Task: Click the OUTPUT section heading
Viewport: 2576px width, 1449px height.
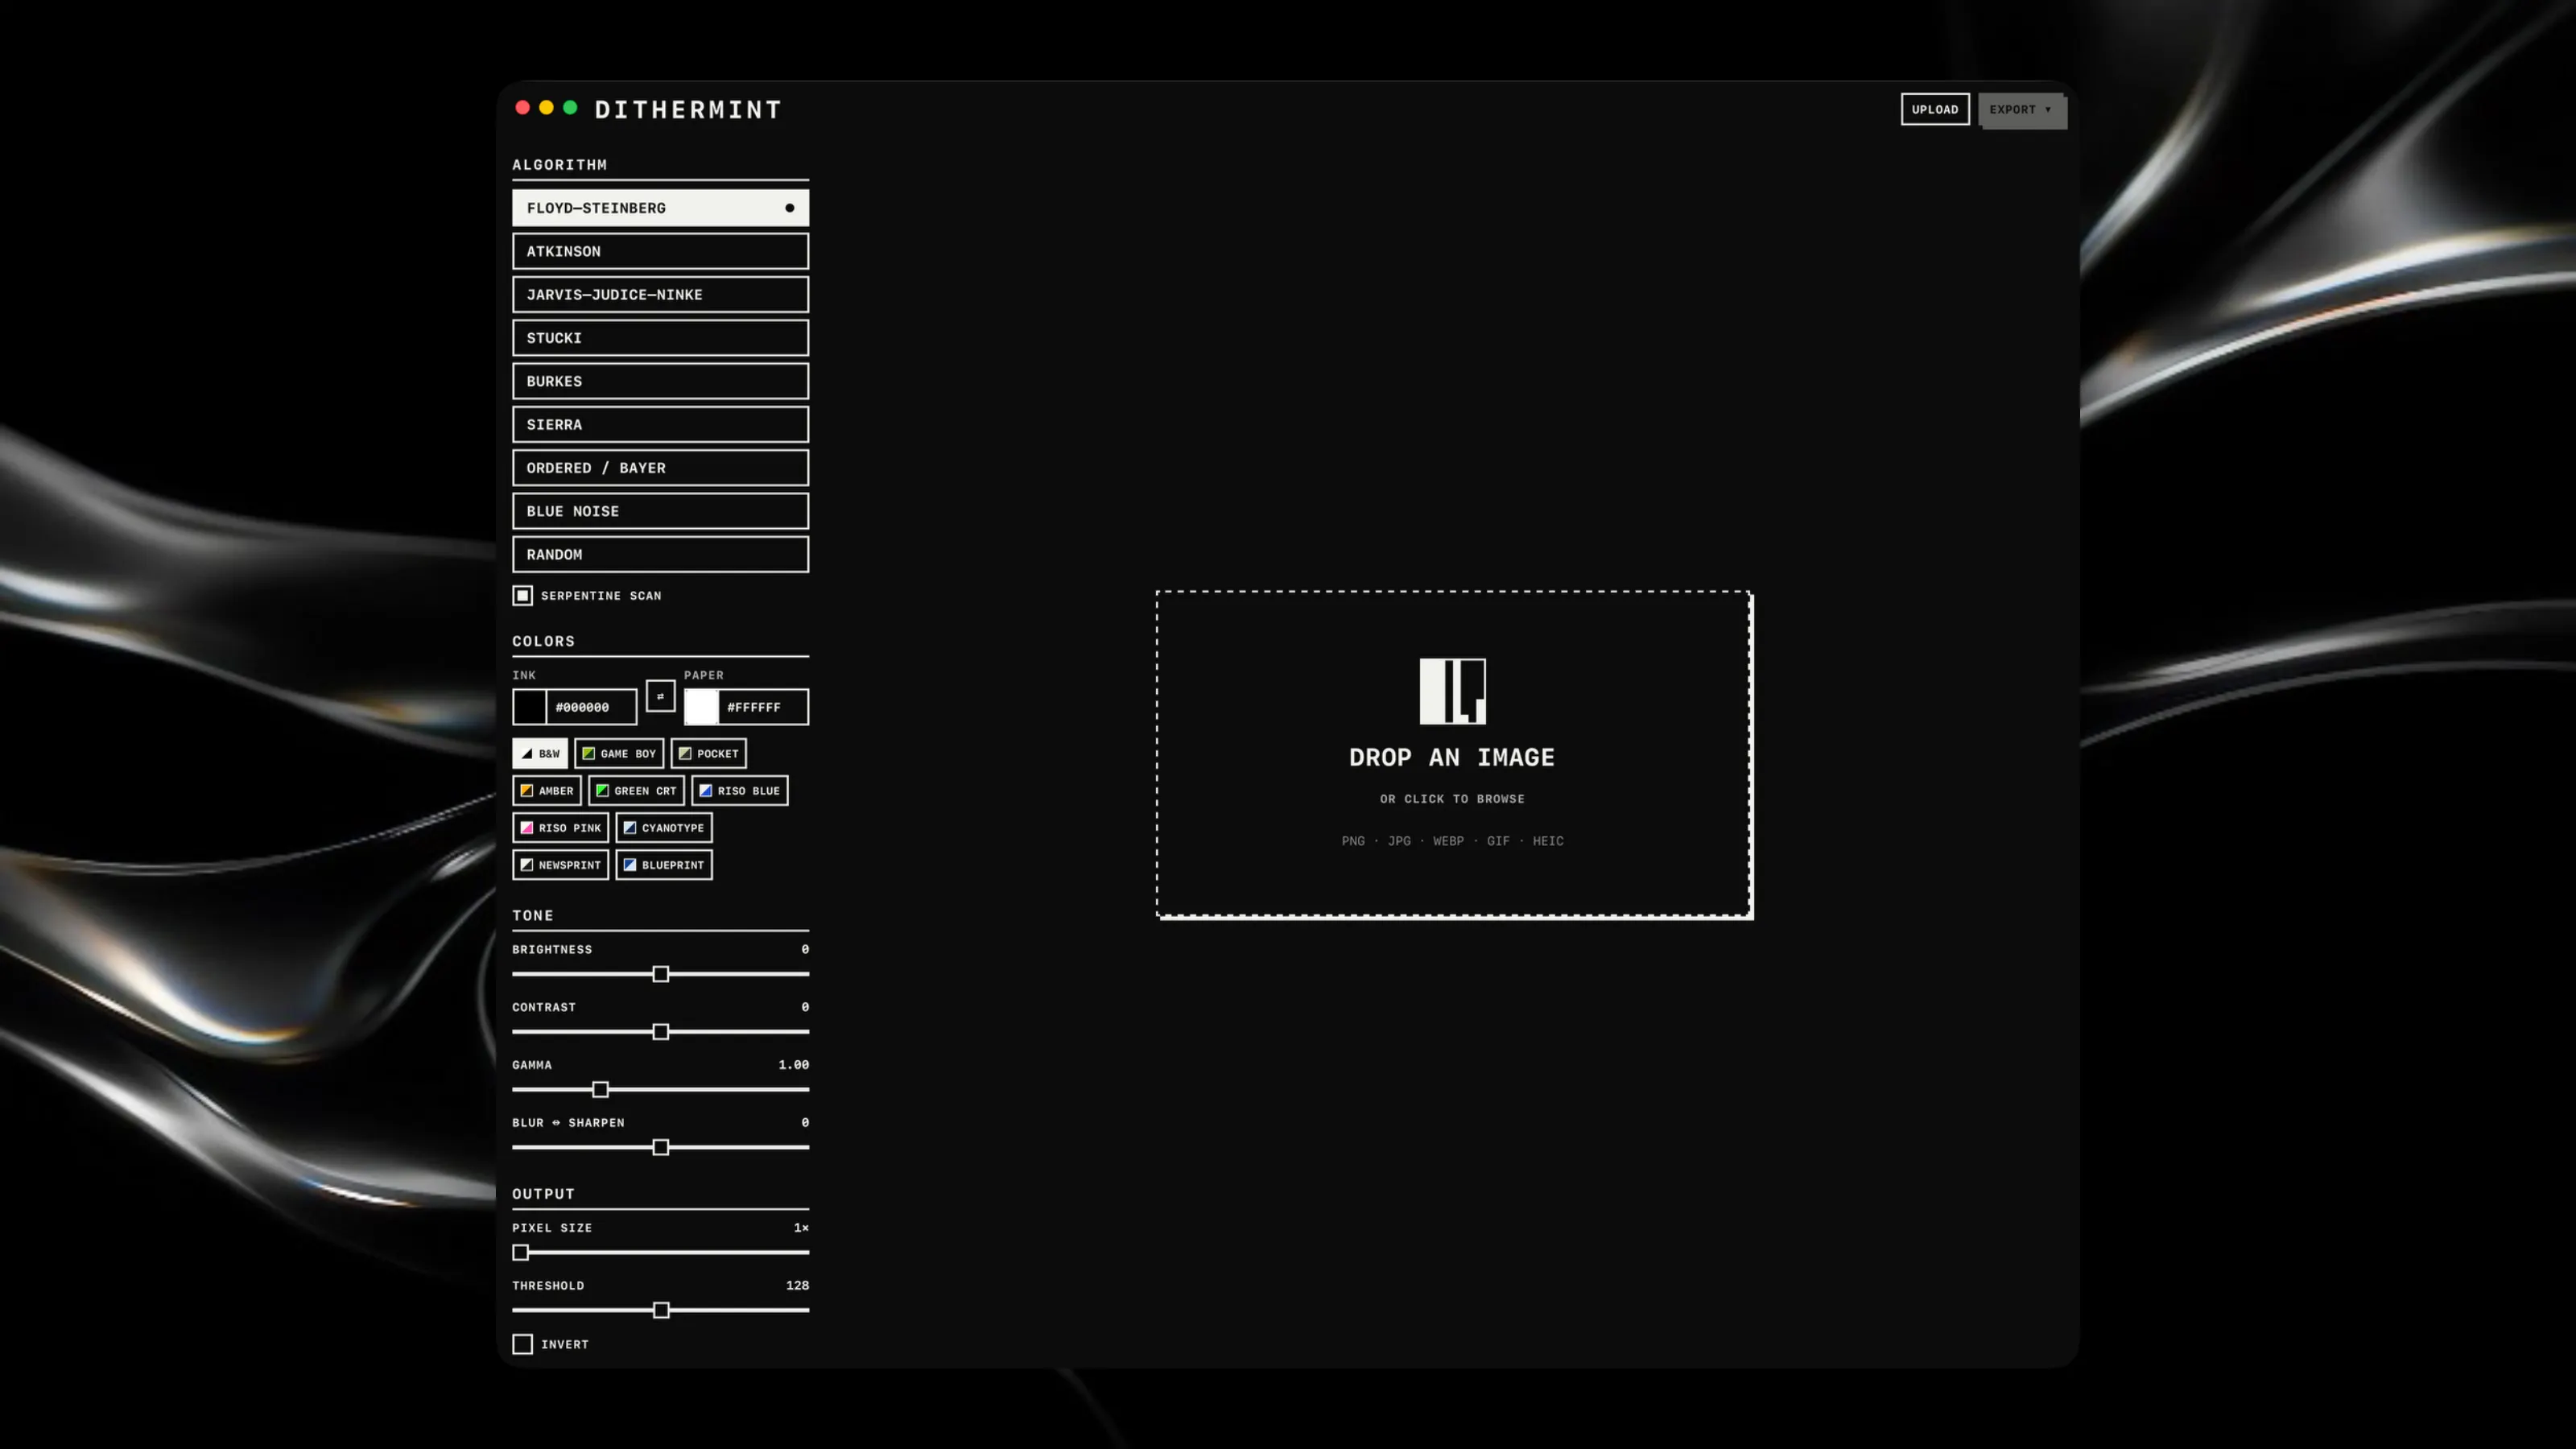Action: point(543,1193)
